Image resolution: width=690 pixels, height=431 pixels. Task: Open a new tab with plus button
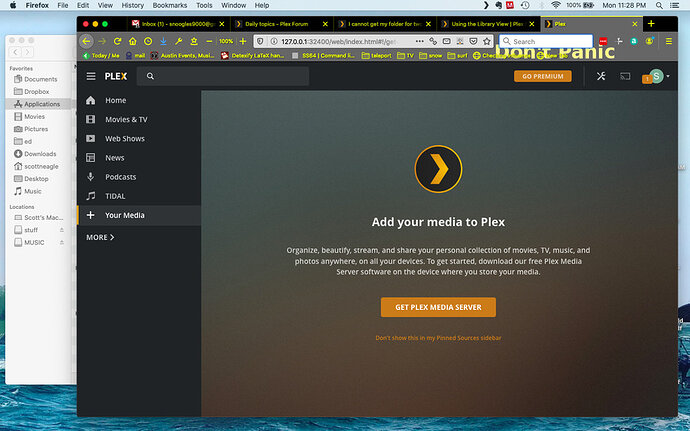pos(651,24)
